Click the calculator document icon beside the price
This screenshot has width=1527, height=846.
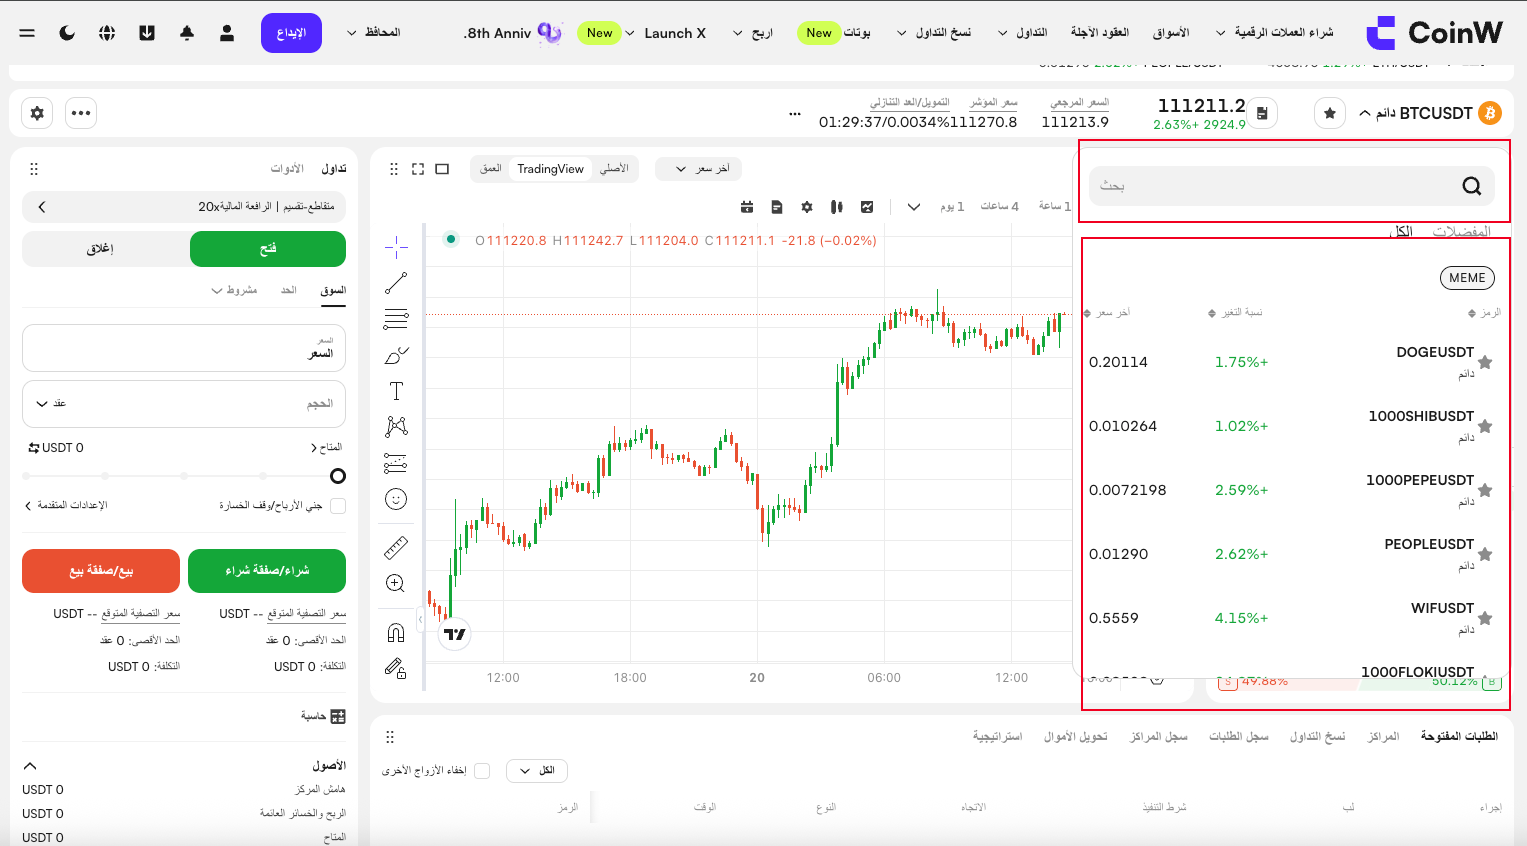point(1262,113)
